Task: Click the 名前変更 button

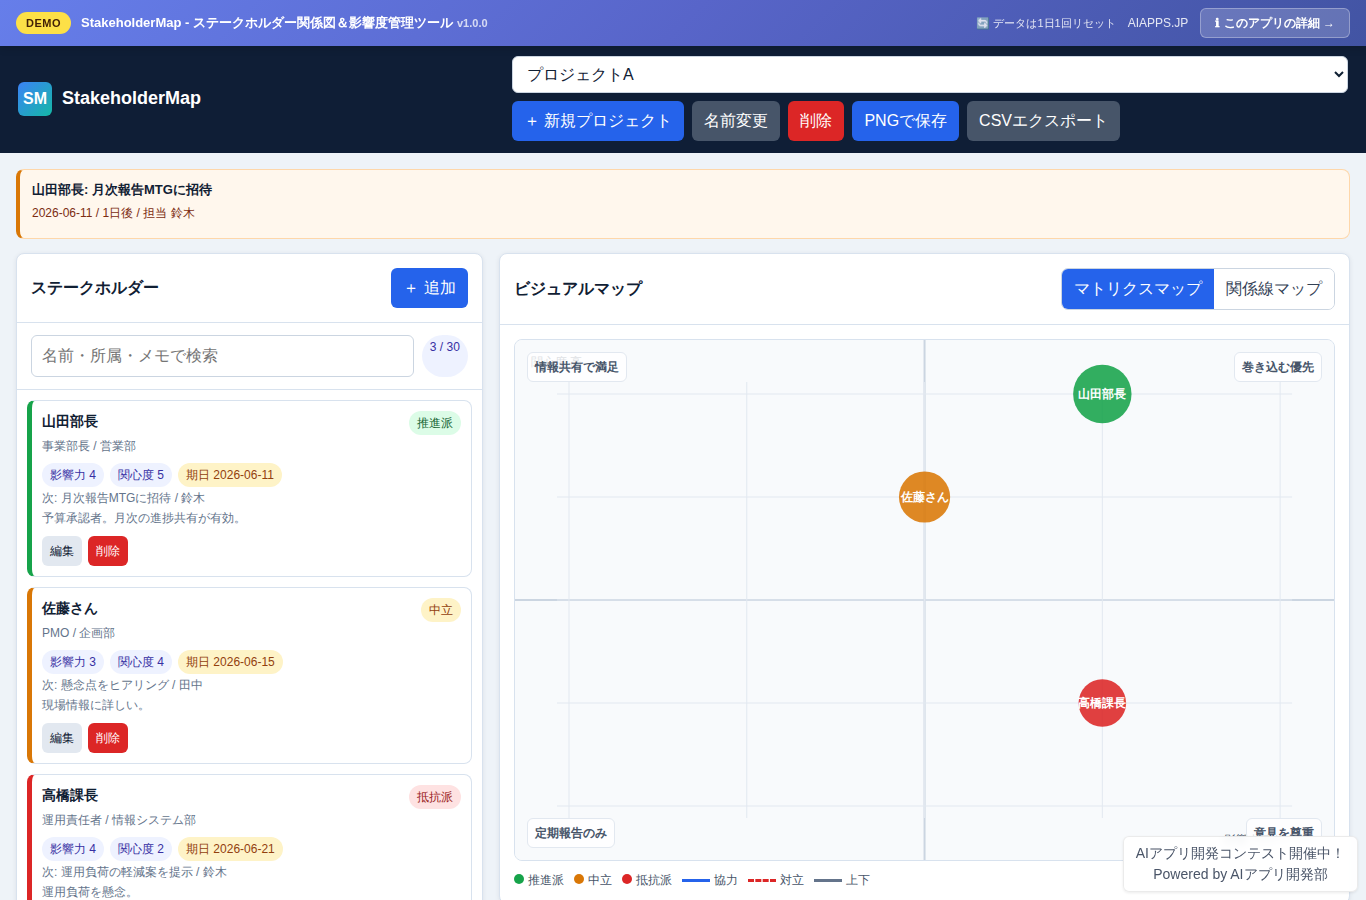Action: tap(736, 121)
